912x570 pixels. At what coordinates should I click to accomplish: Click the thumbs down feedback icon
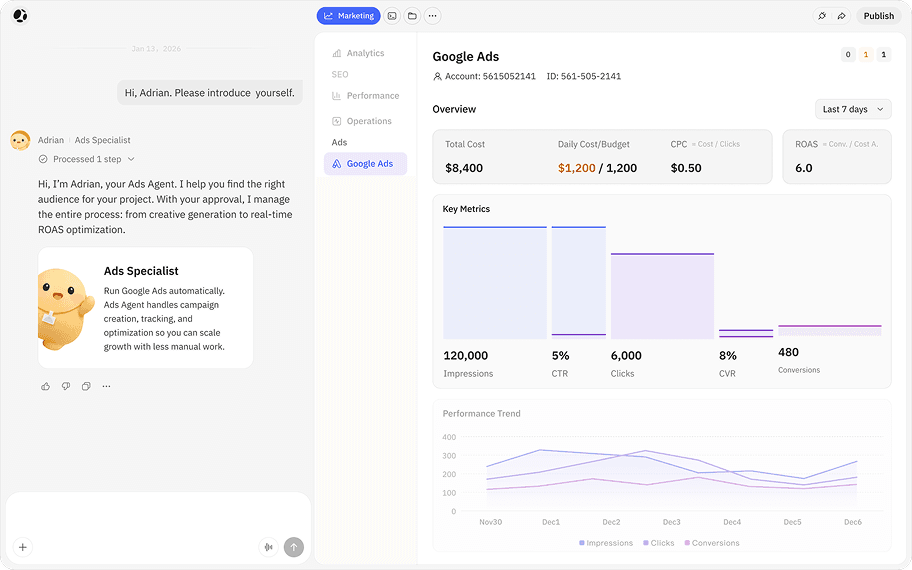(x=66, y=386)
